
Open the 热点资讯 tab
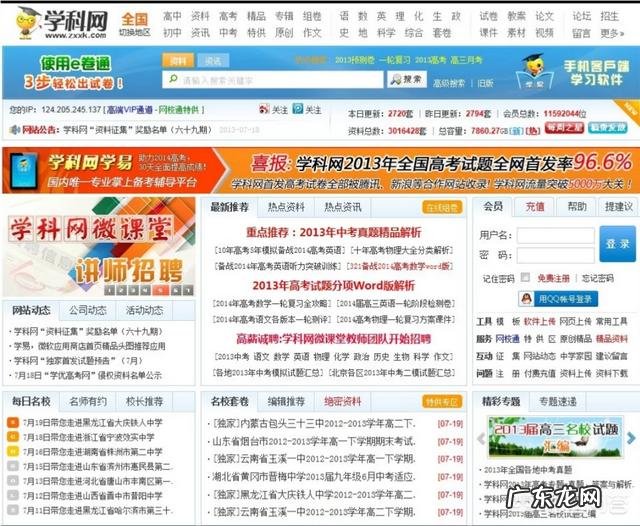343,207
